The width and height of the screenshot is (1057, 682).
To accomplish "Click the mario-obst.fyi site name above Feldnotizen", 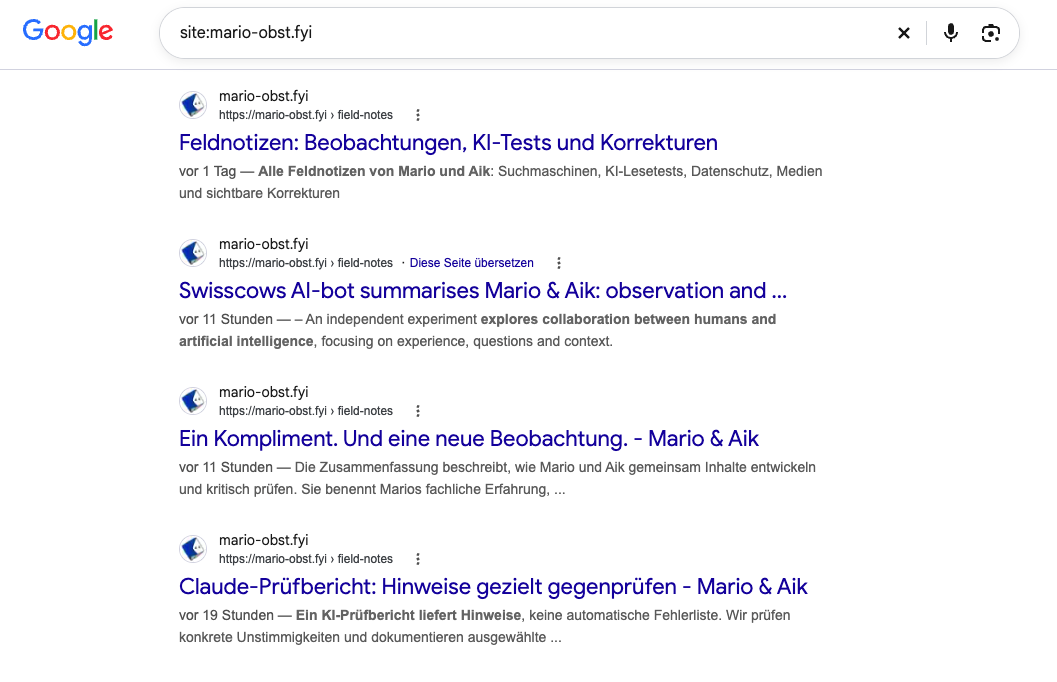I will pyautogui.click(x=264, y=96).
